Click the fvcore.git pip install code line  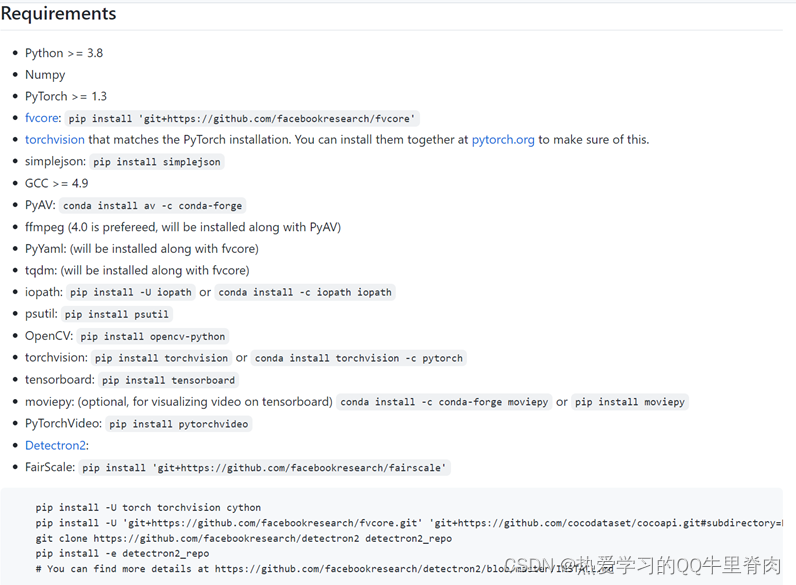click(409, 523)
